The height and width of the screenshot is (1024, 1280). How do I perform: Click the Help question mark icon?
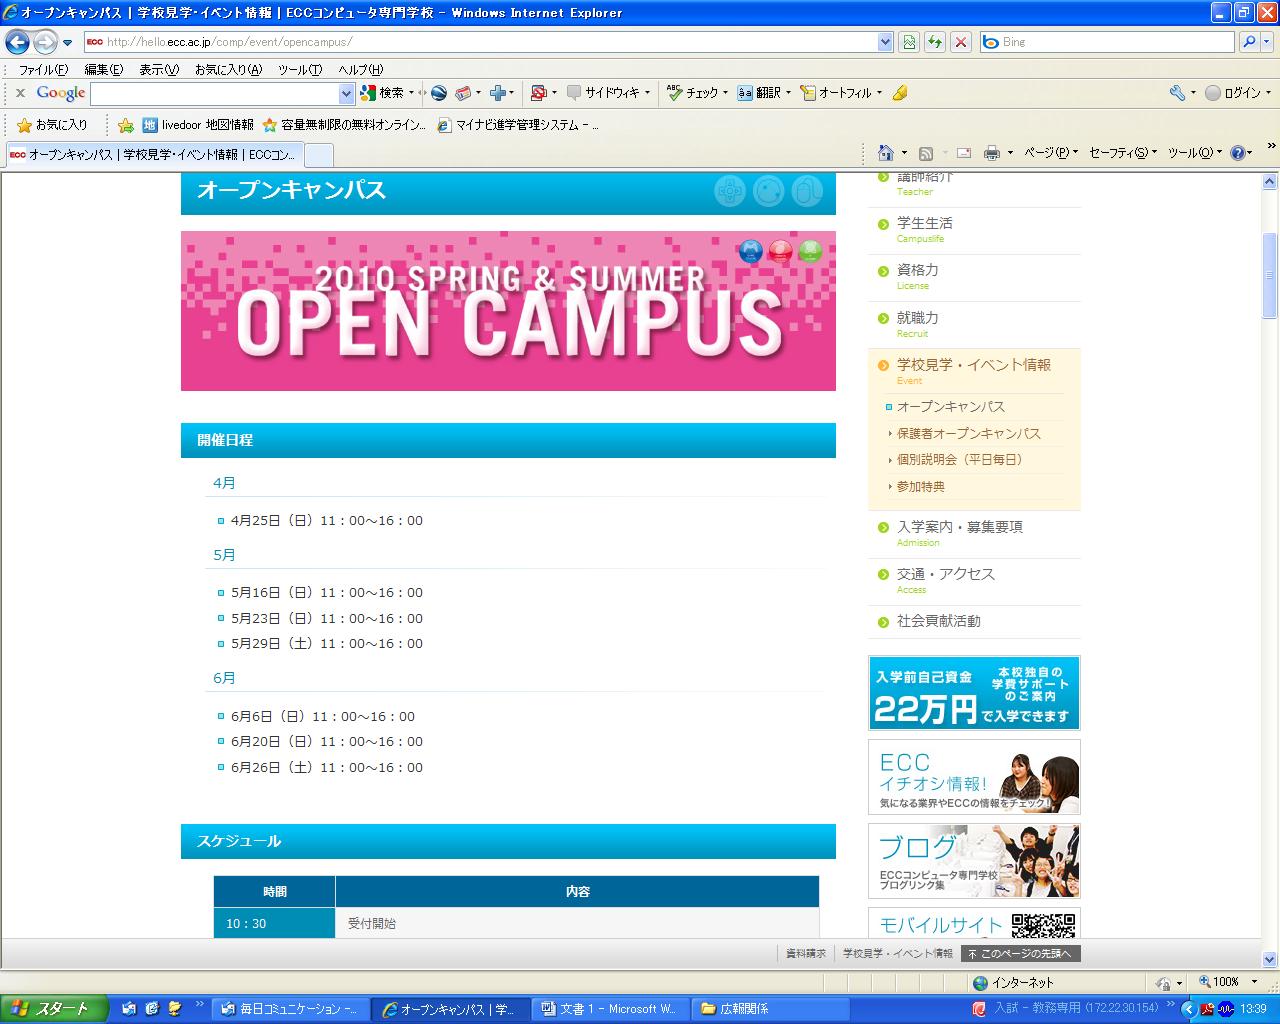pos(1238,153)
